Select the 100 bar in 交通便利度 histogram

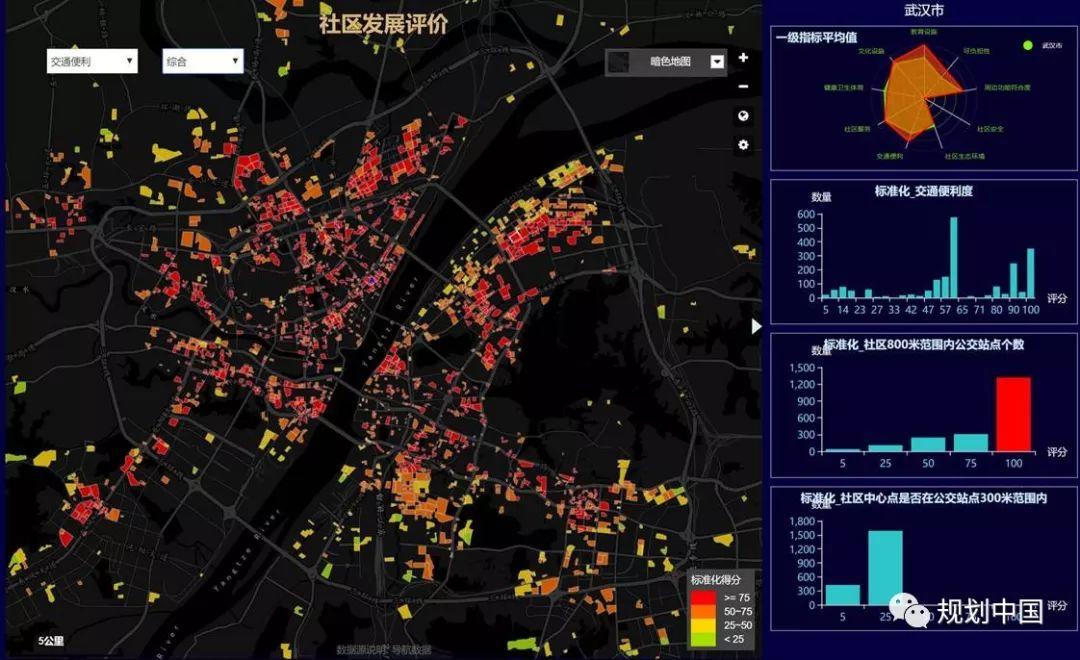tap(1031, 274)
